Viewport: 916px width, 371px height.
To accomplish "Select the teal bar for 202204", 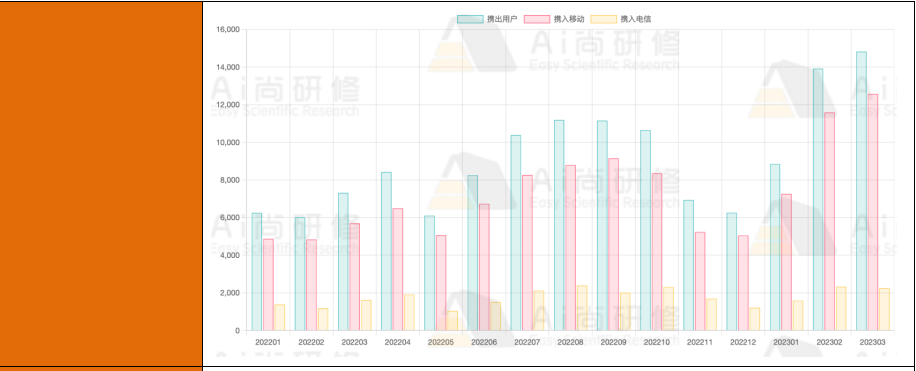I will point(386,252).
